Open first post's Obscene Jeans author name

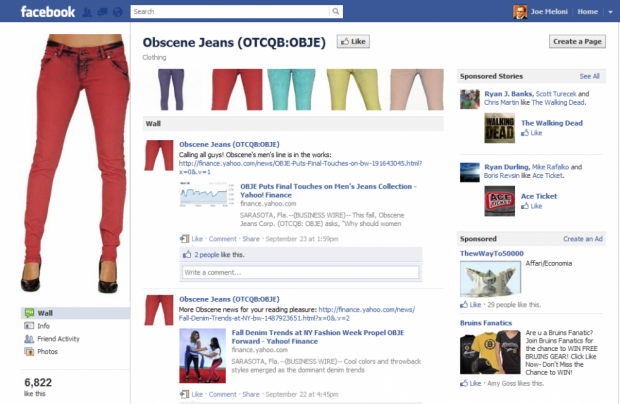[229, 144]
